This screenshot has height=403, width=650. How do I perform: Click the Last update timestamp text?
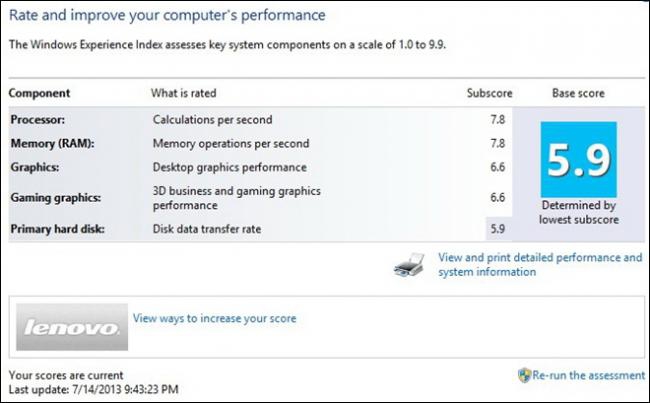[x=96, y=388]
